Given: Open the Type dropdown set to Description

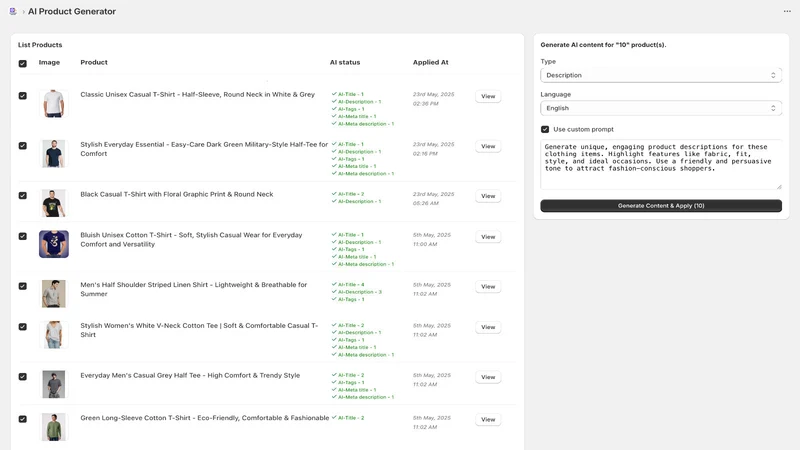Looking at the screenshot, I should tap(661, 75).
